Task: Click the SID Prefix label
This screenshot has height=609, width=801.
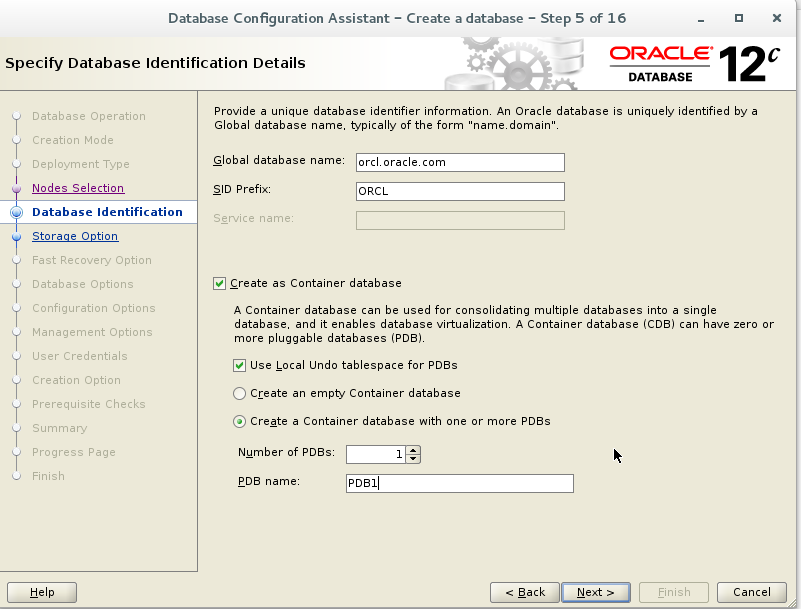Action: point(242,190)
